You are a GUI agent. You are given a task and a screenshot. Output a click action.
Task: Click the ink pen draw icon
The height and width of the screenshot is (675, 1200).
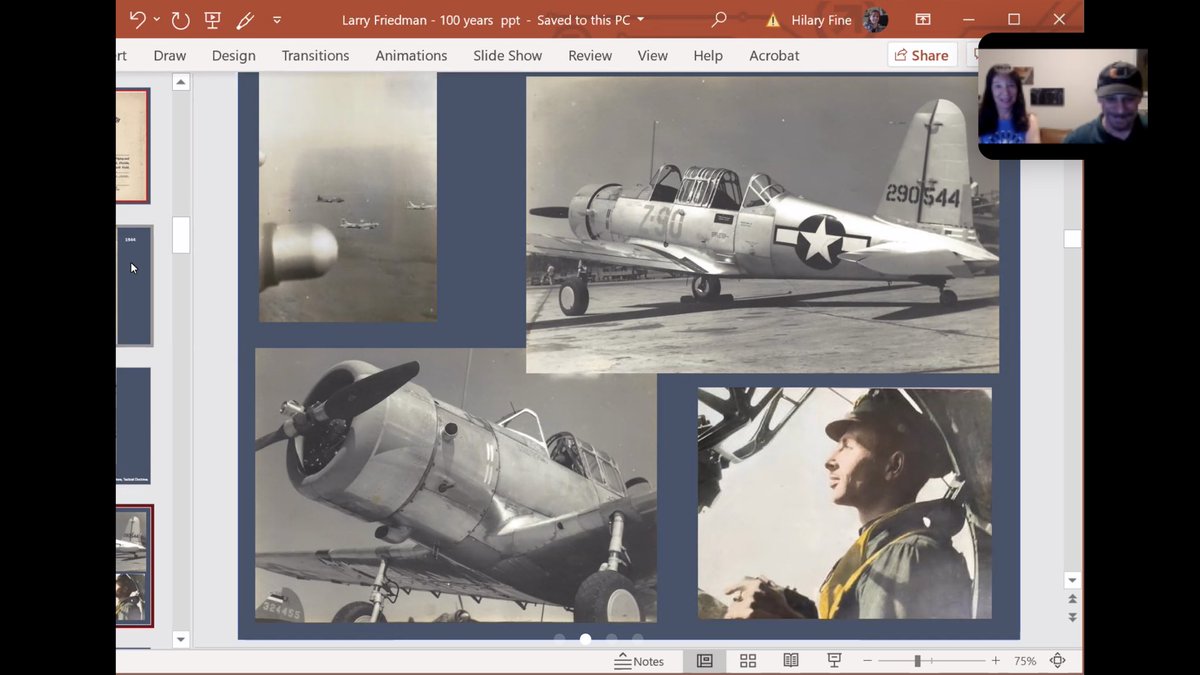point(244,20)
